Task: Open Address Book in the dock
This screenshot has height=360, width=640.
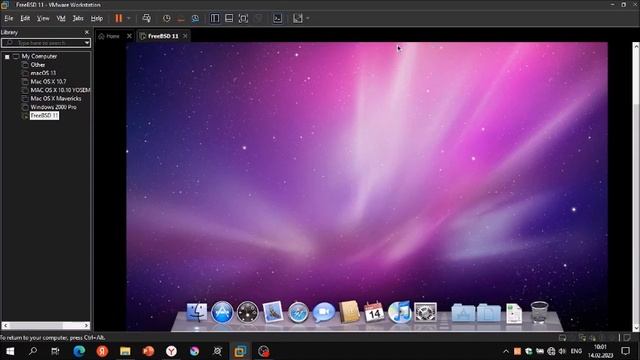Action: point(349,312)
